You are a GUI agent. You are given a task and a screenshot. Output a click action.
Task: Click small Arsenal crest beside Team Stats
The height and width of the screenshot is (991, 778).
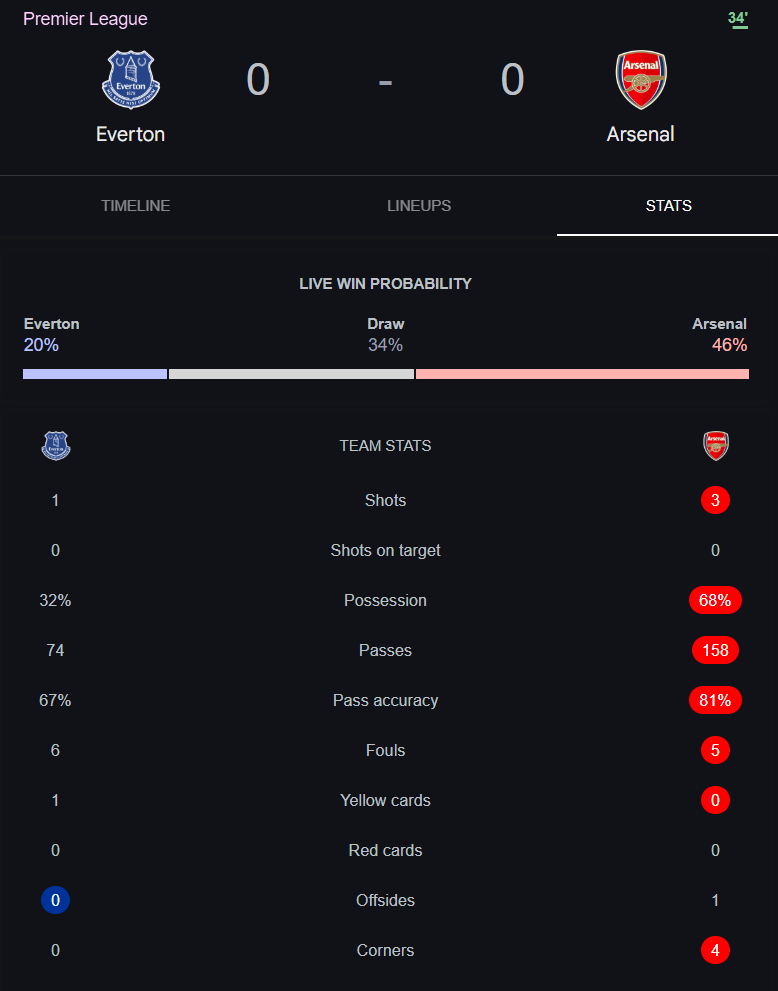point(715,446)
